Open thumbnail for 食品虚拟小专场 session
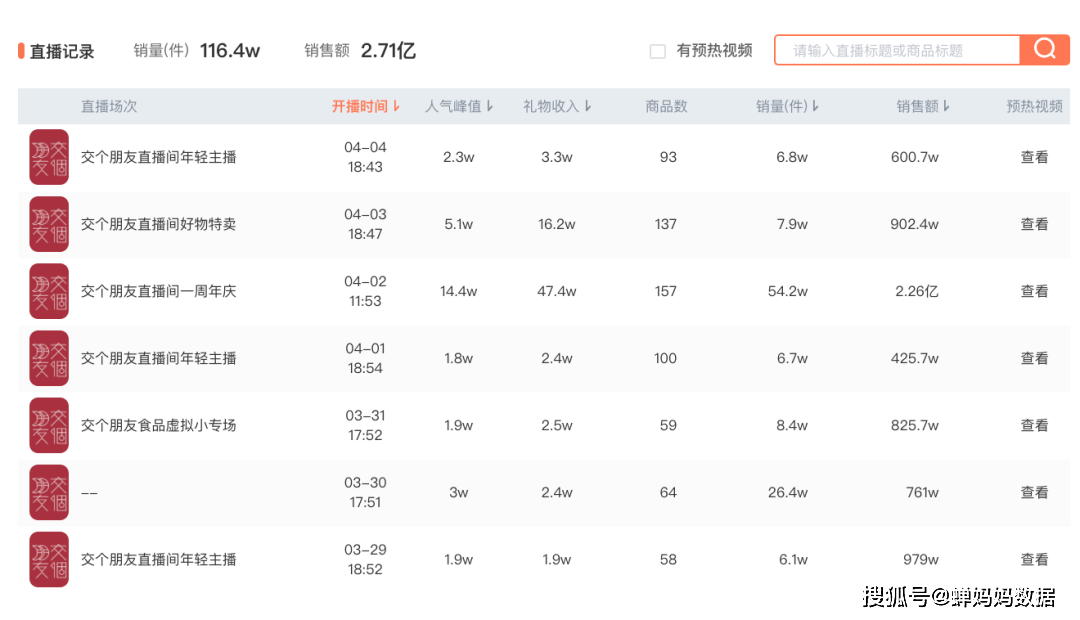 tap(49, 425)
